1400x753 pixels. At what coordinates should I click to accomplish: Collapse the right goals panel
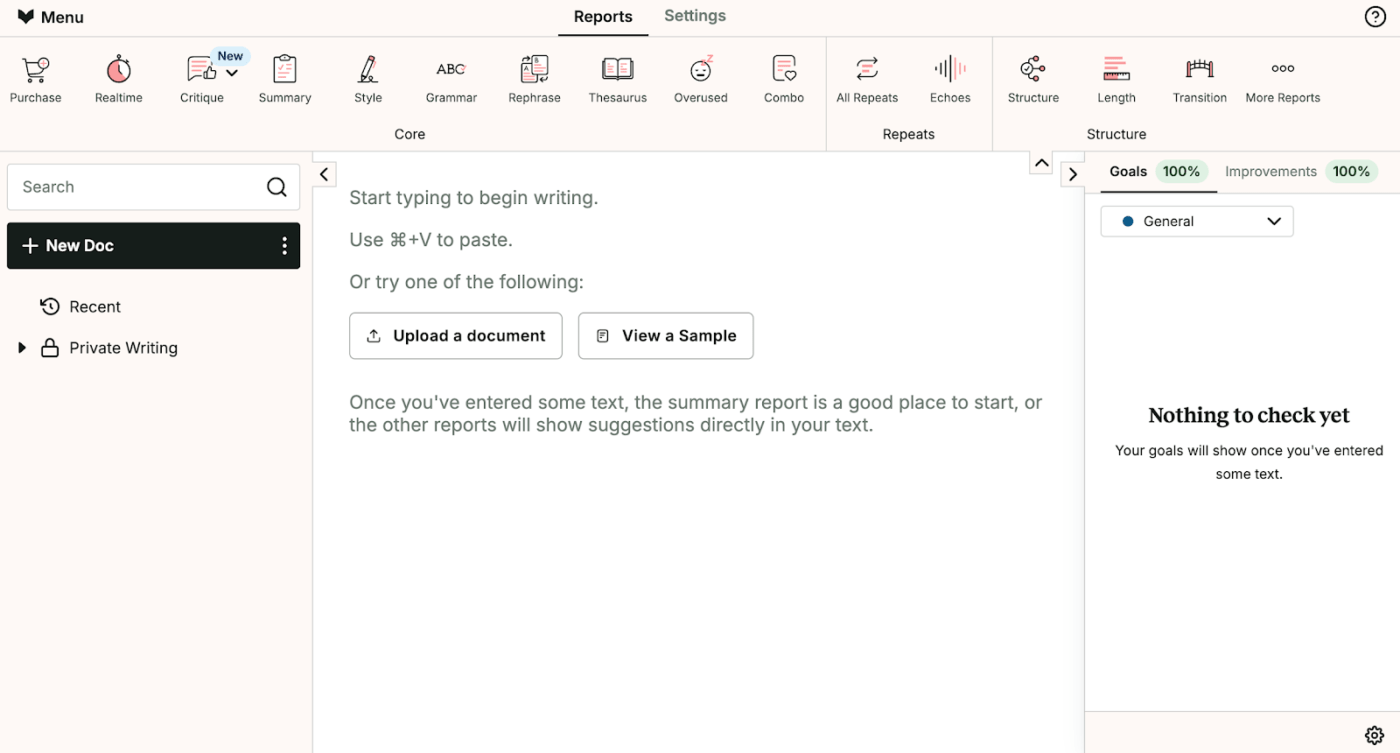pos(1072,174)
